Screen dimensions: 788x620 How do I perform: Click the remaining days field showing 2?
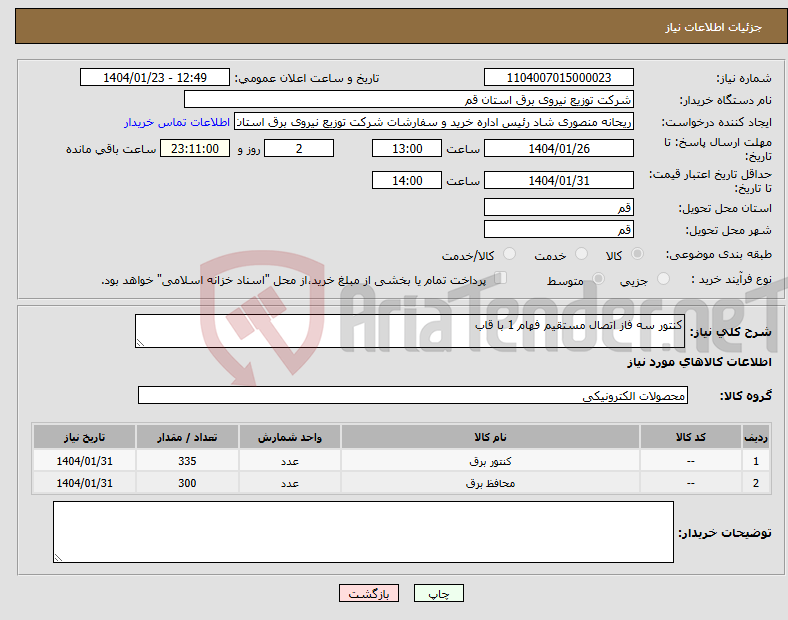(x=299, y=149)
